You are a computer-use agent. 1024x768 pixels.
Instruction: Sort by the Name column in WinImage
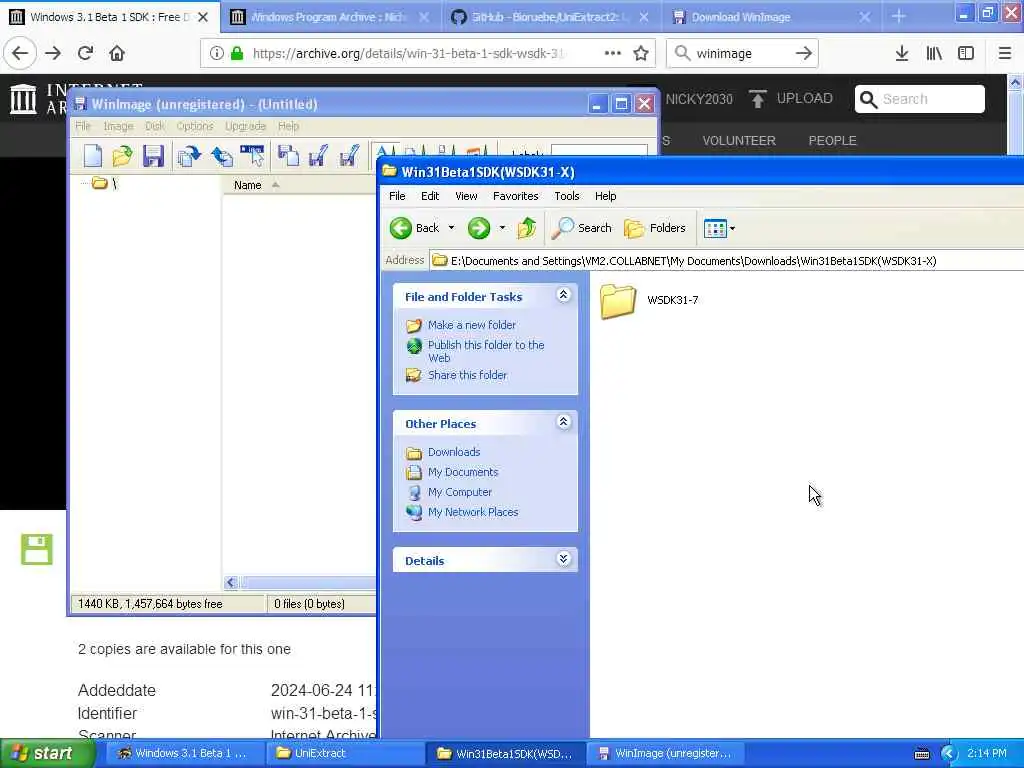(248, 185)
